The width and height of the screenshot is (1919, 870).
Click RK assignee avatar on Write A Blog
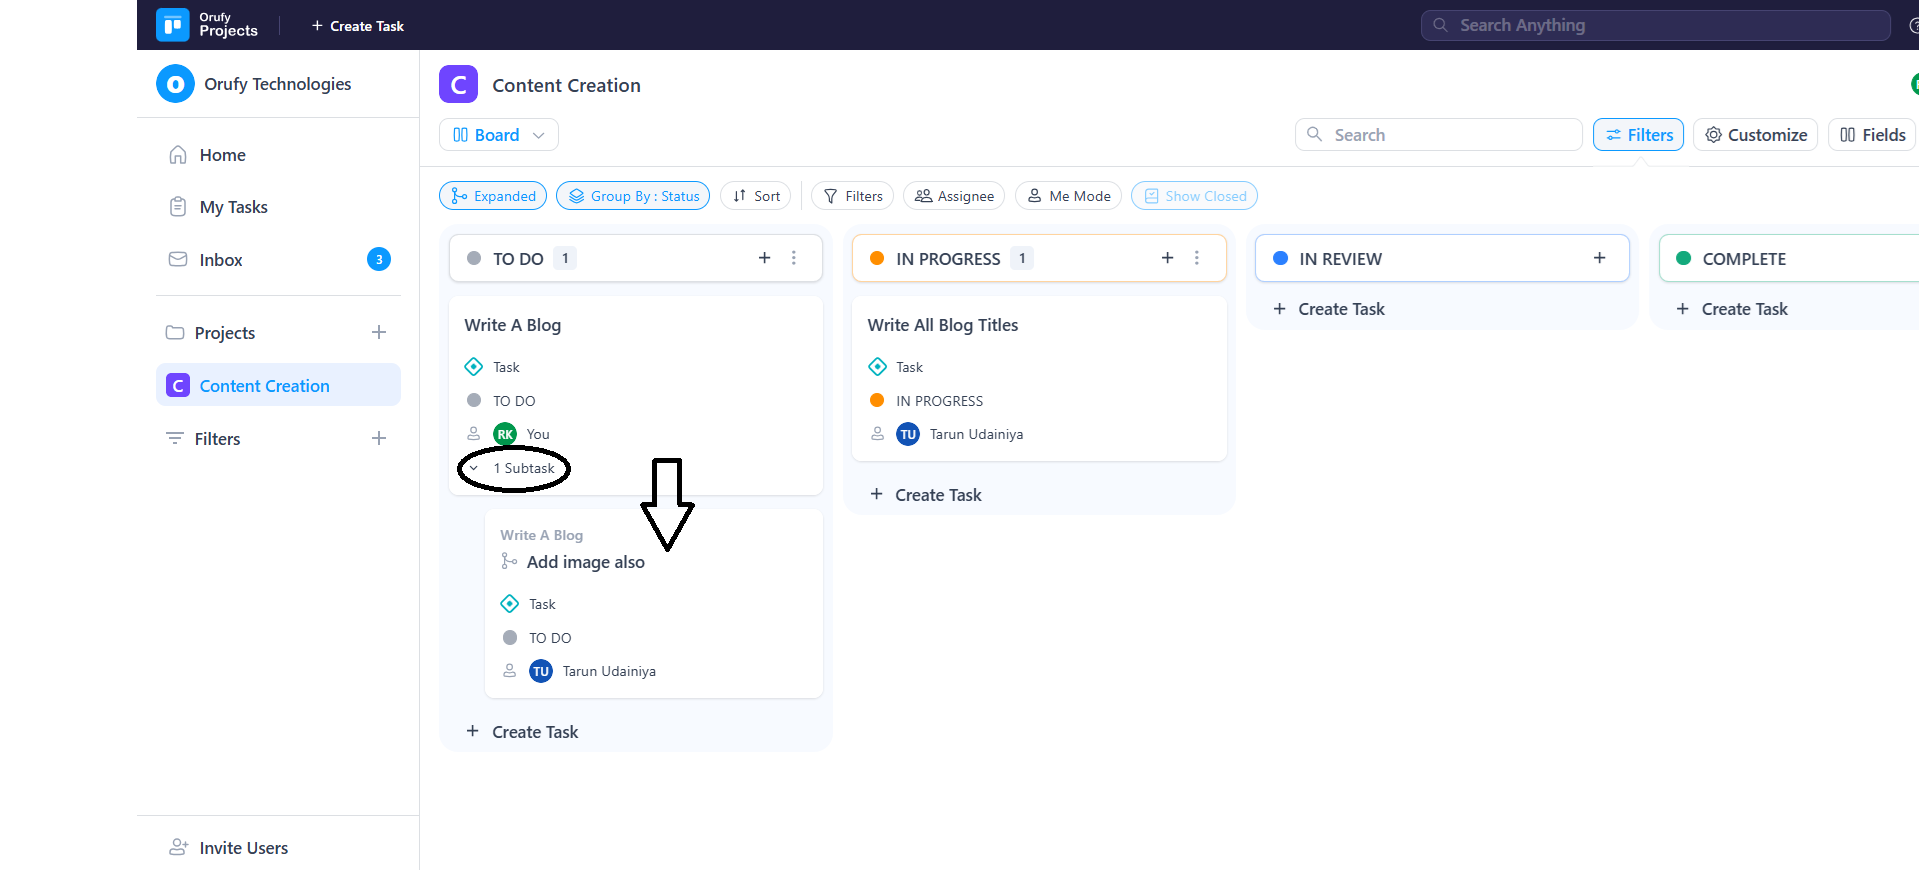505,434
